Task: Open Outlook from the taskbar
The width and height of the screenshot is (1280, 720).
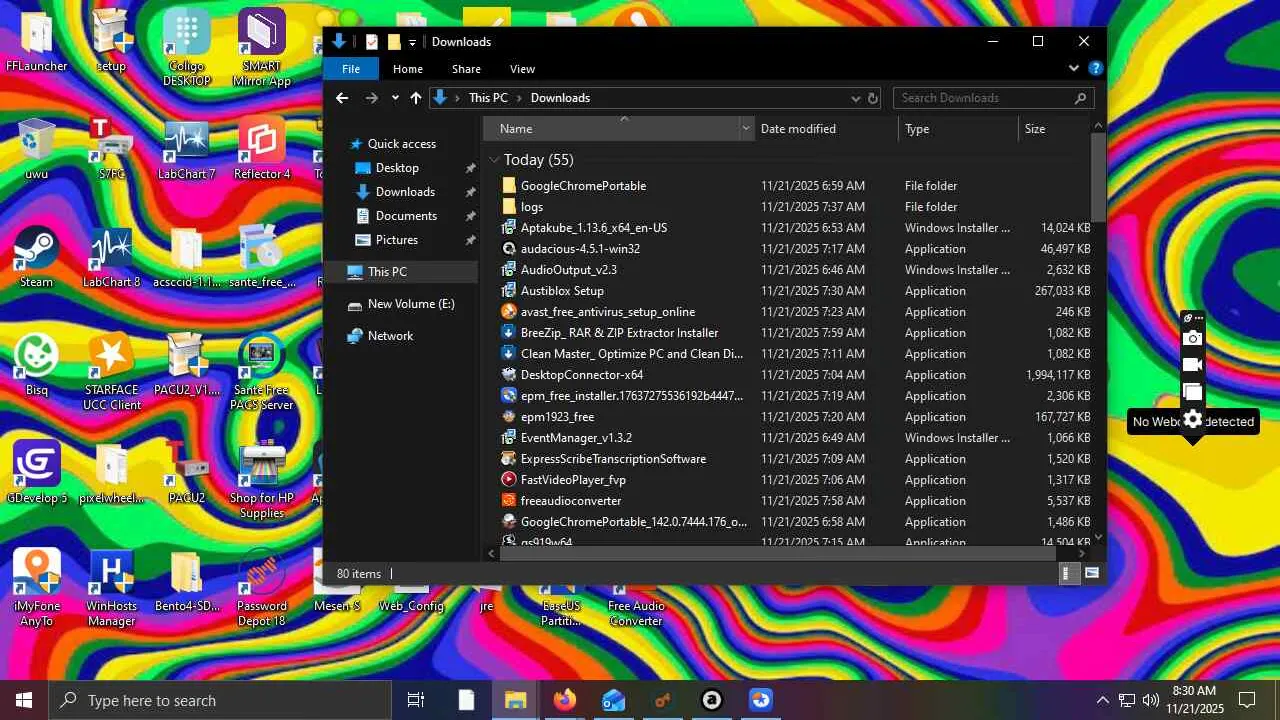Action: [x=613, y=700]
